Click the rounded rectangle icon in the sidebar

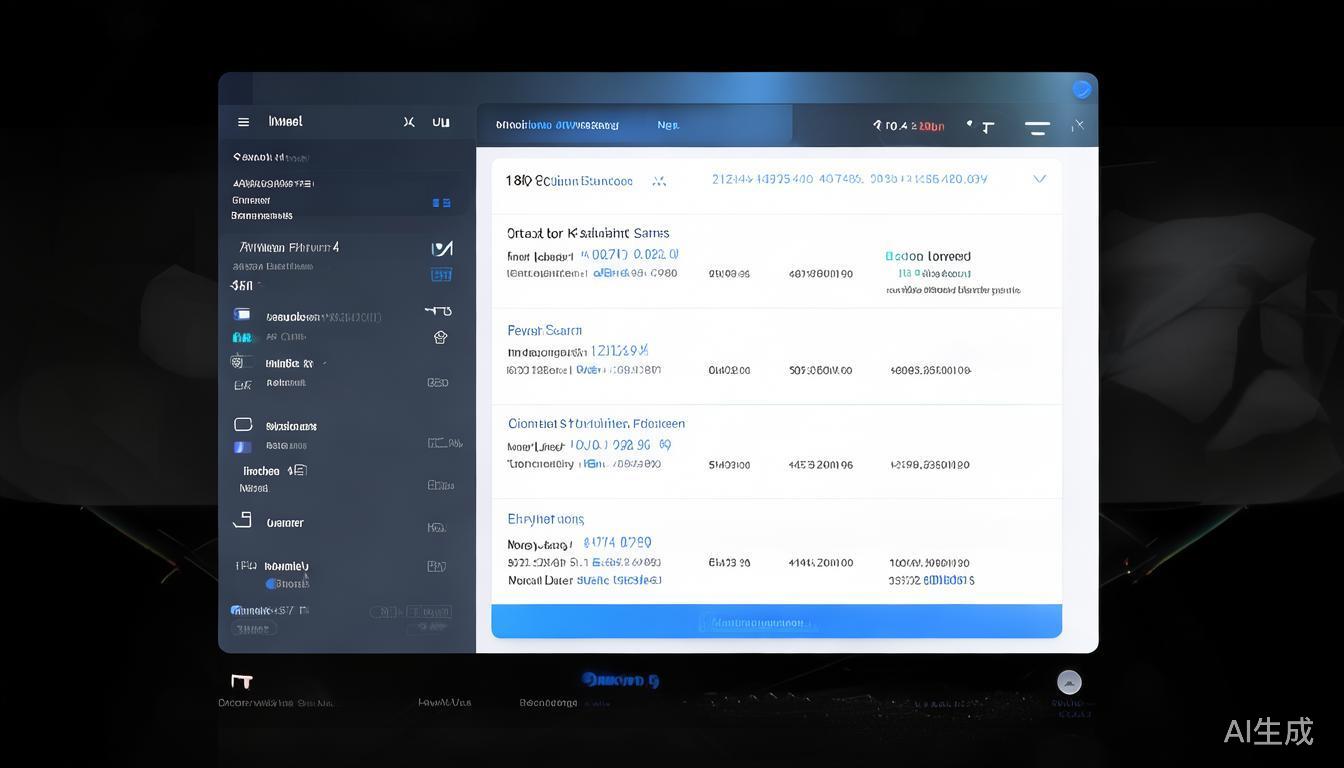click(x=243, y=424)
